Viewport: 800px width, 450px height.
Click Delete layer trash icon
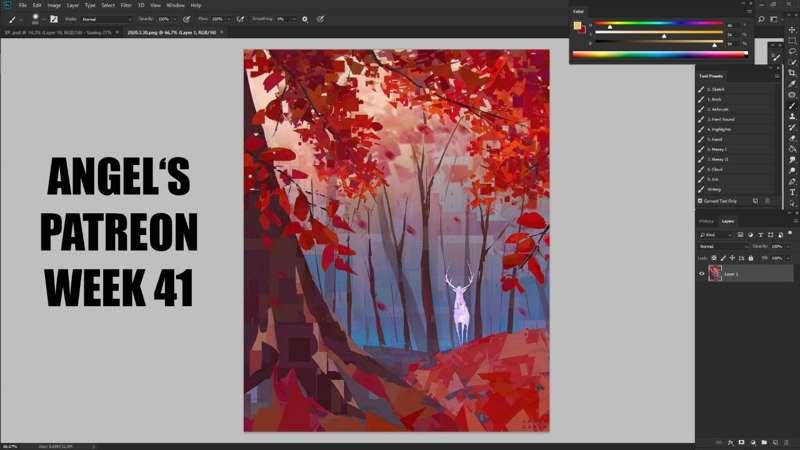pos(786,442)
